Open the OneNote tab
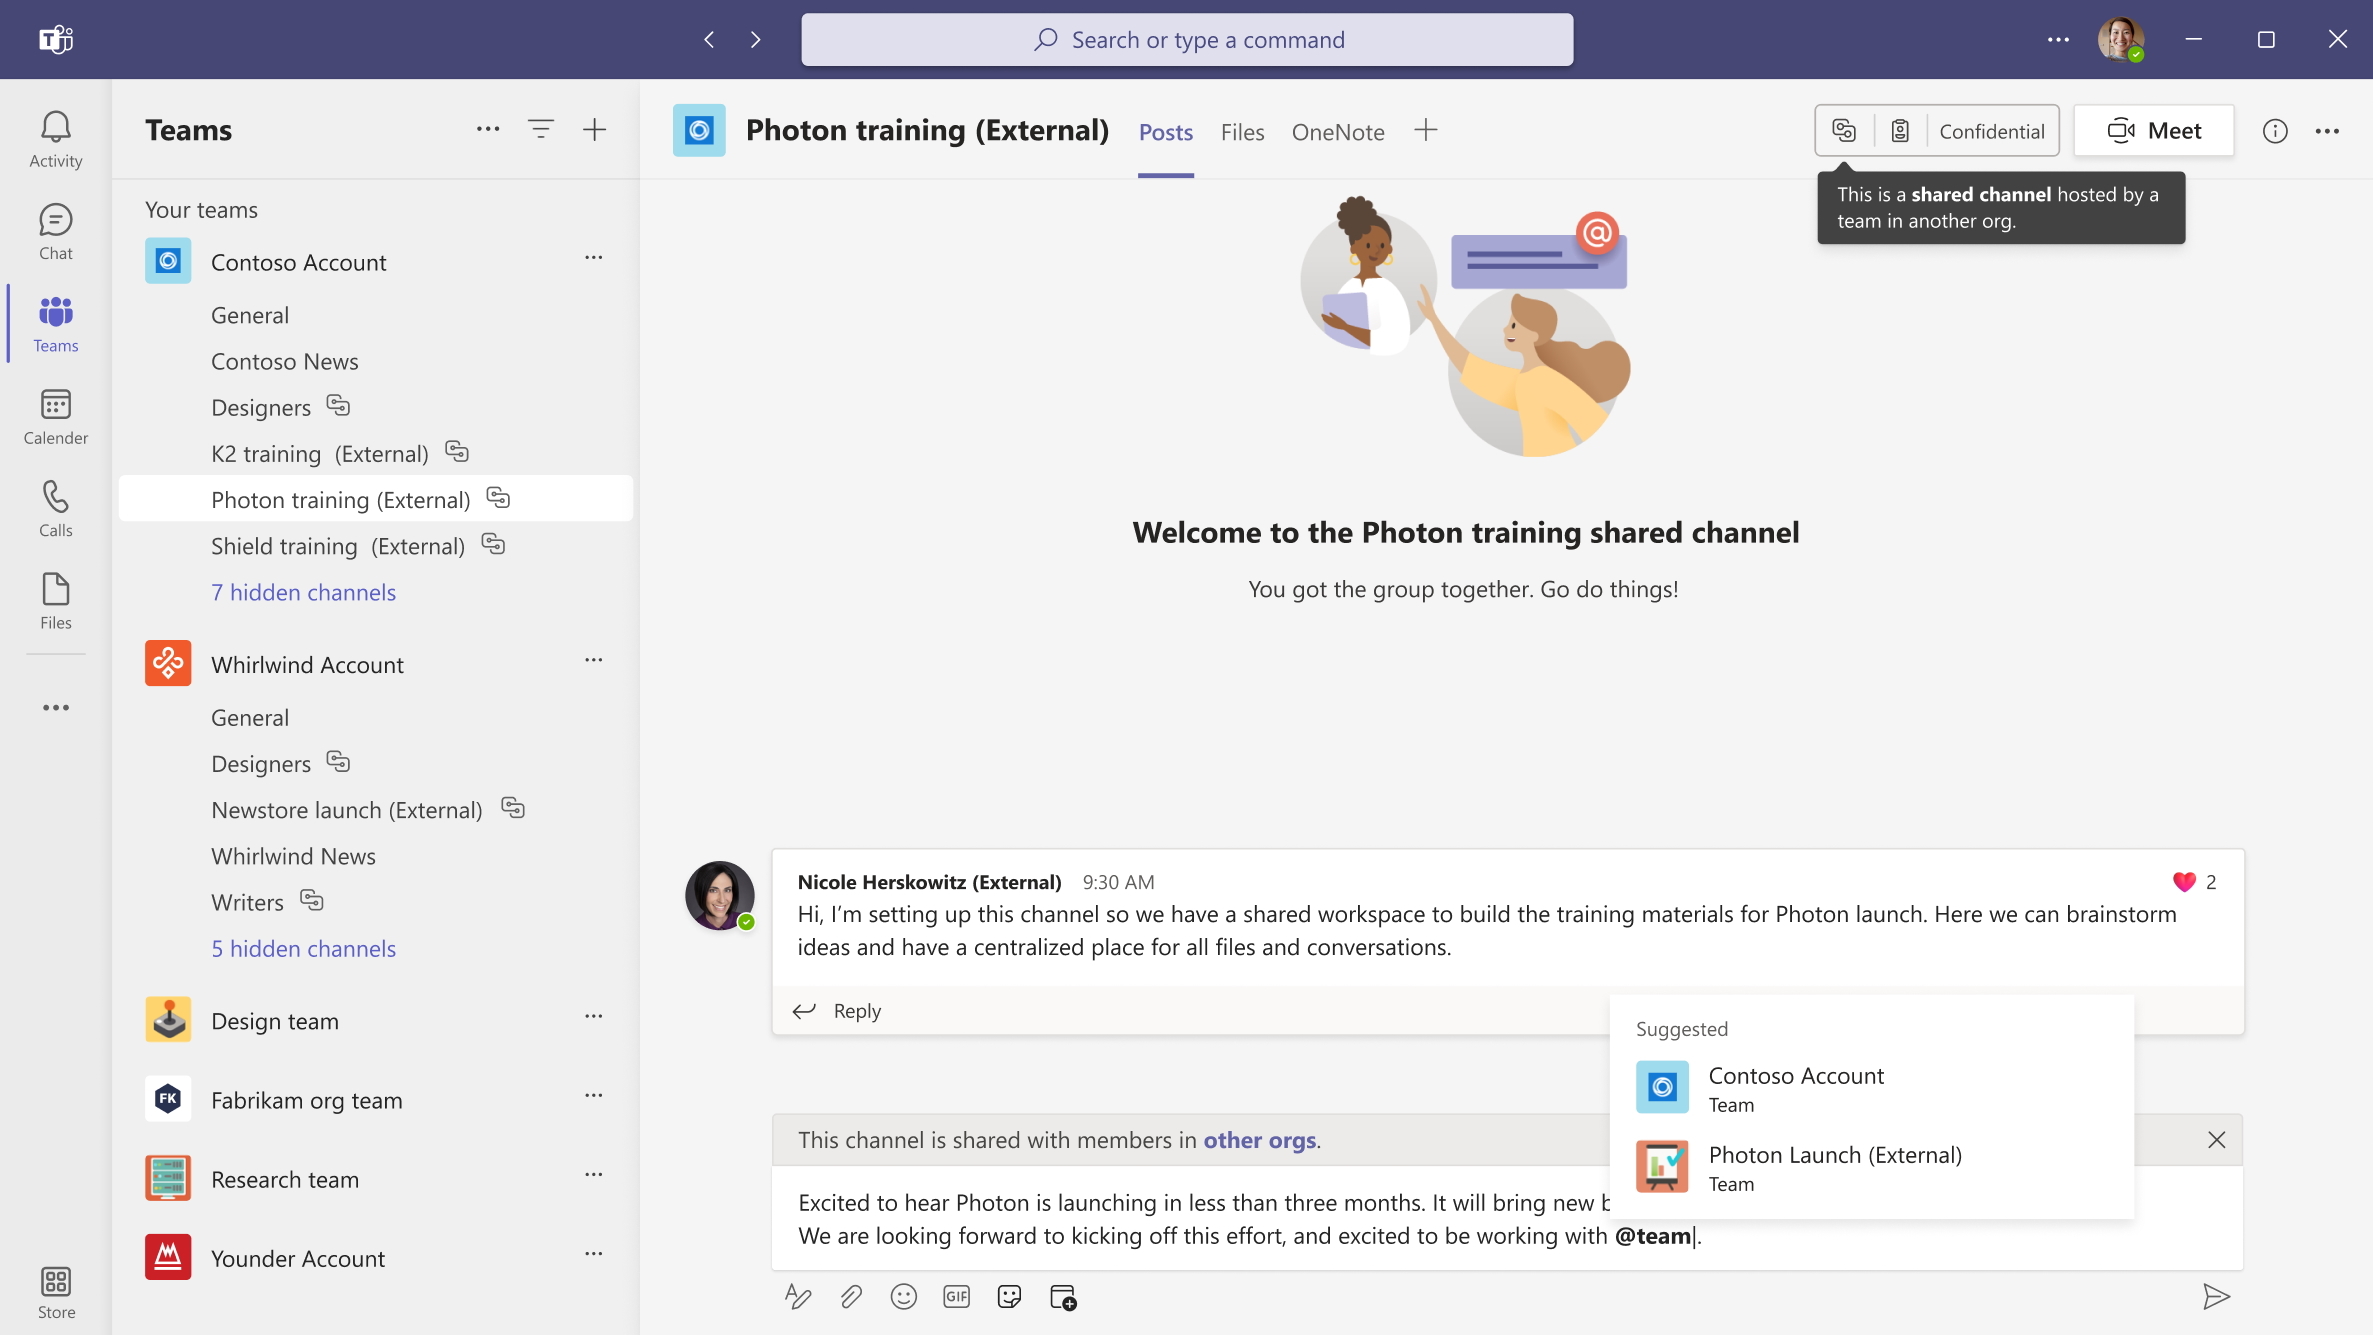 tap(1338, 131)
